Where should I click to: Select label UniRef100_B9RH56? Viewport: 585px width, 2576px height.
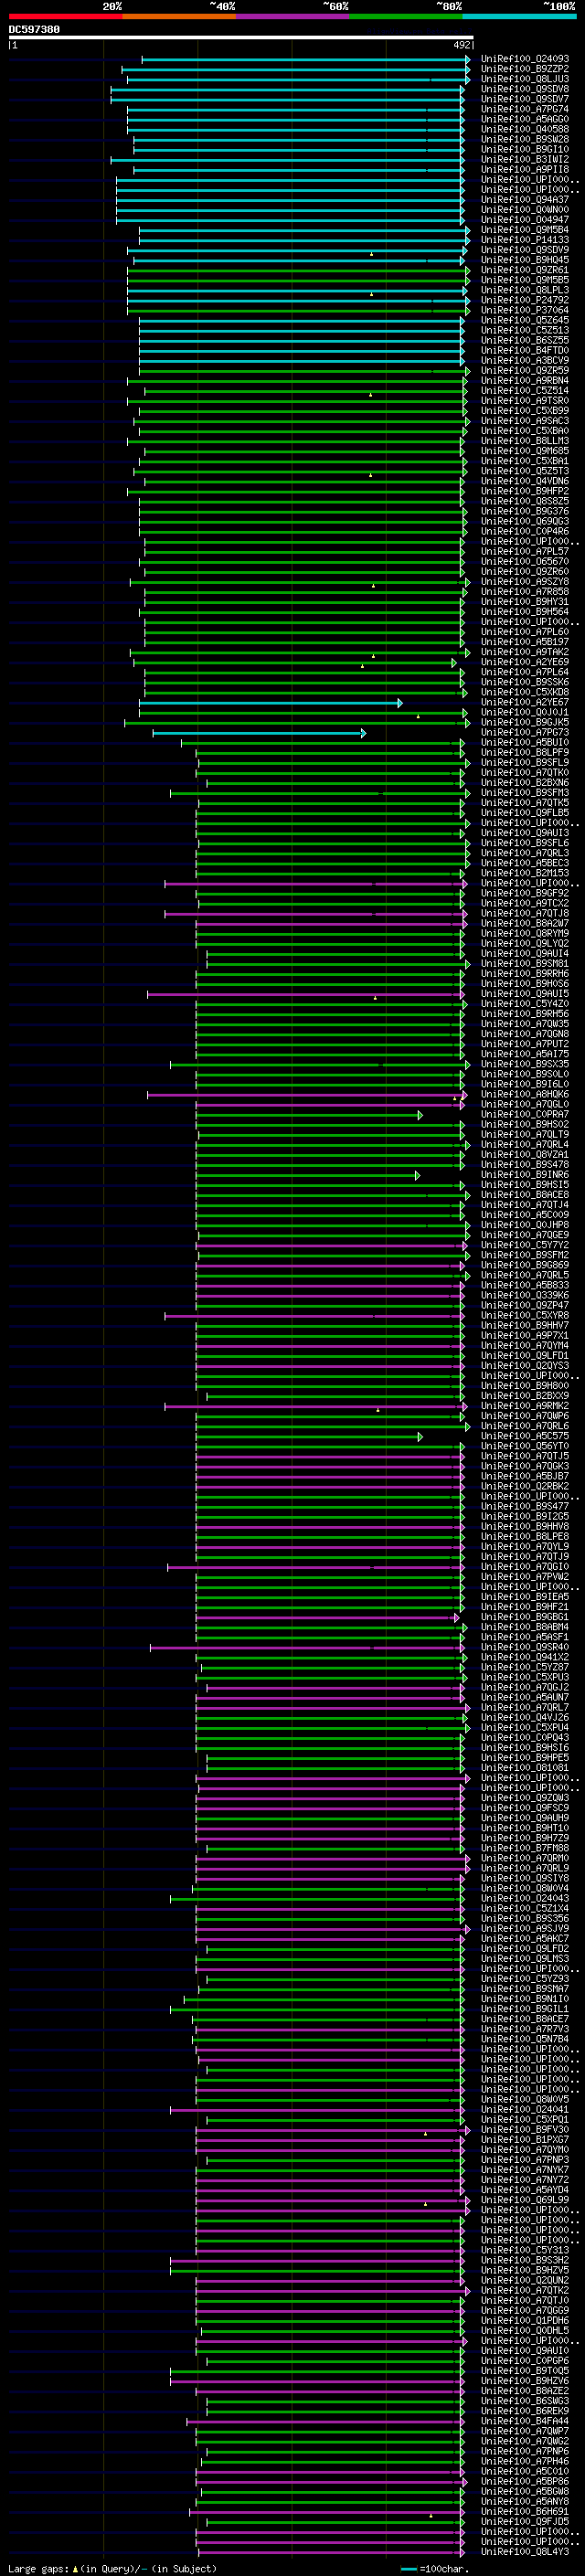point(525,1014)
